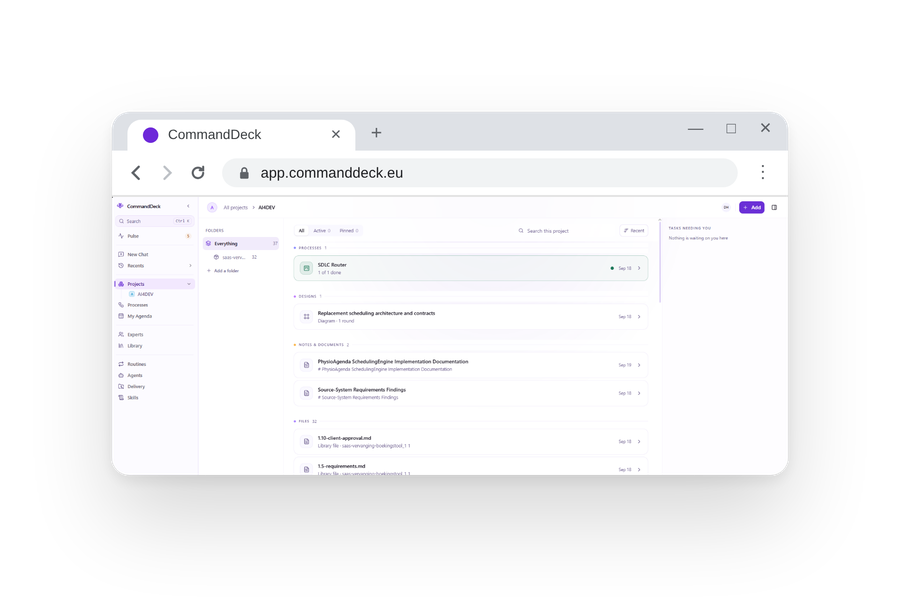900x614 pixels.
Task: Open the Recent sort dropdown
Action: click(634, 231)
